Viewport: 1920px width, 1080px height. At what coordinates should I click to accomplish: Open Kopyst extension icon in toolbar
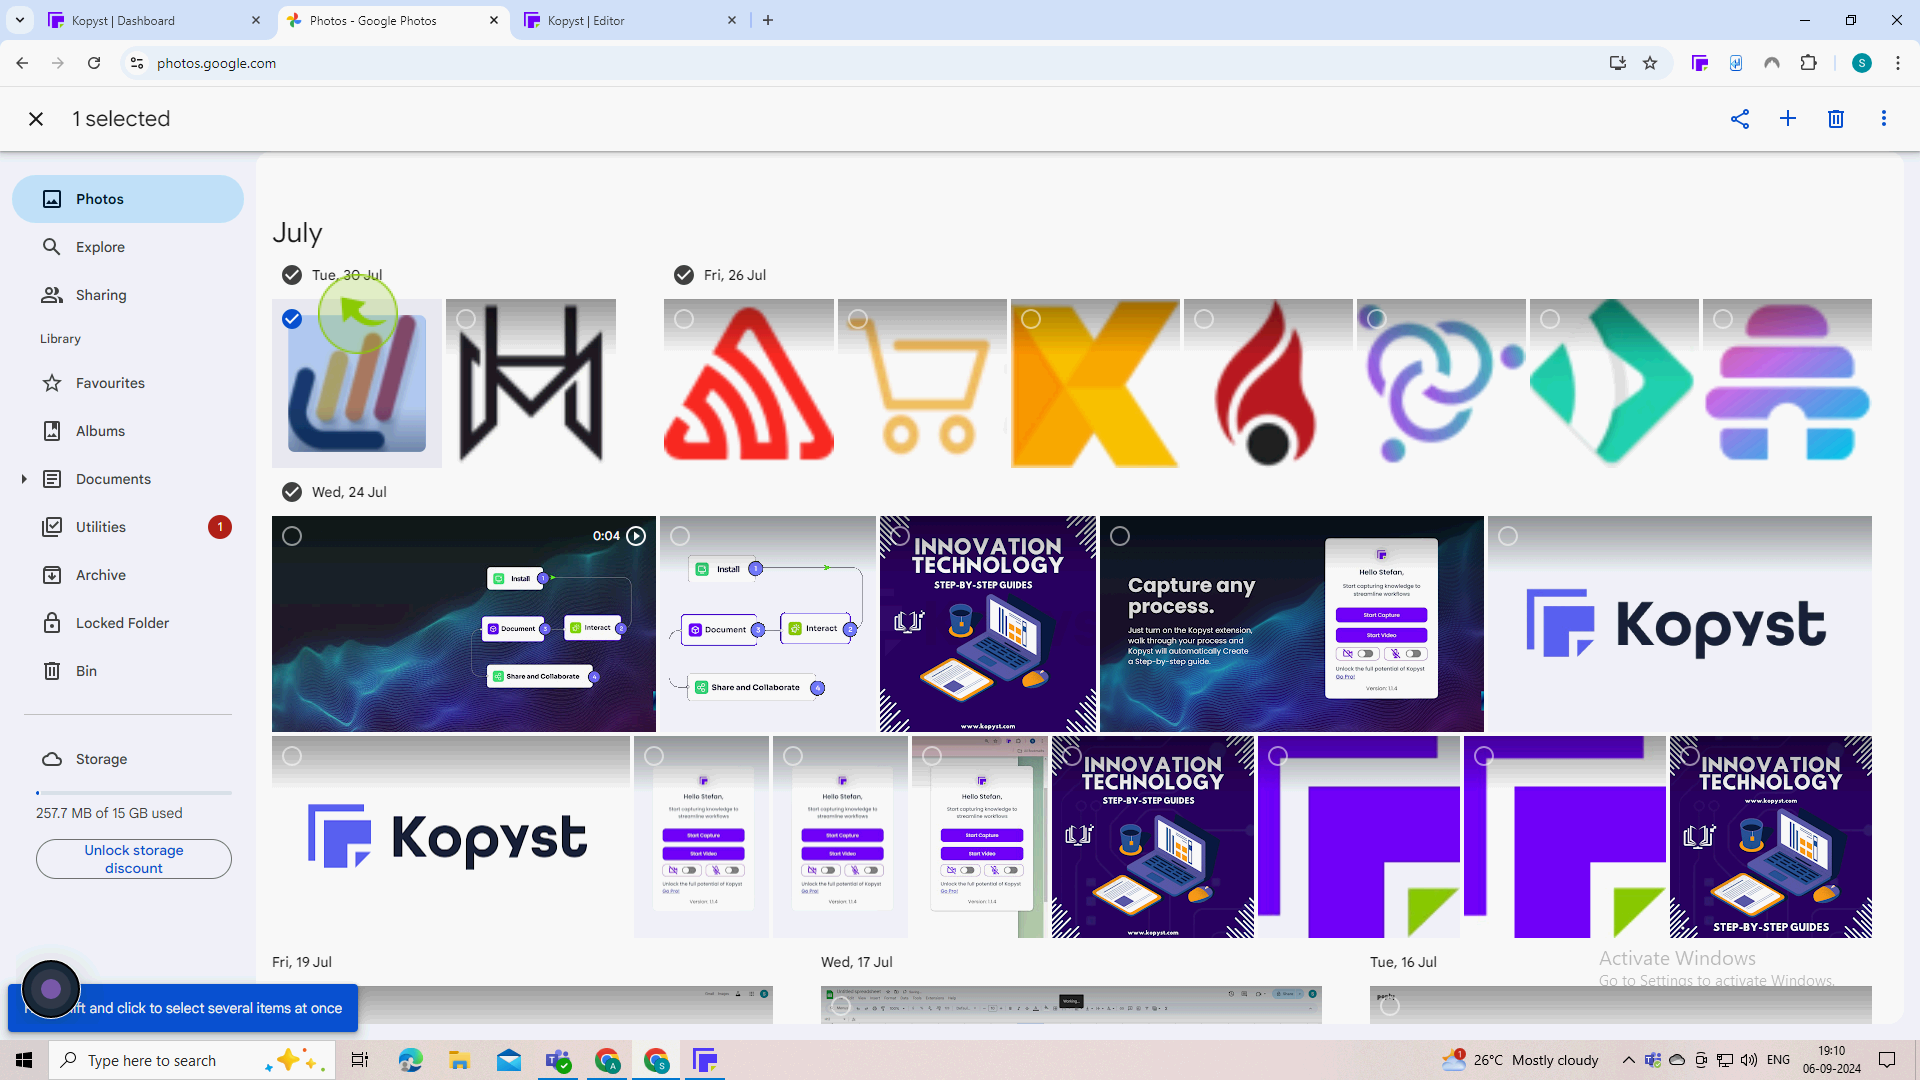(x=1700, y=63)
